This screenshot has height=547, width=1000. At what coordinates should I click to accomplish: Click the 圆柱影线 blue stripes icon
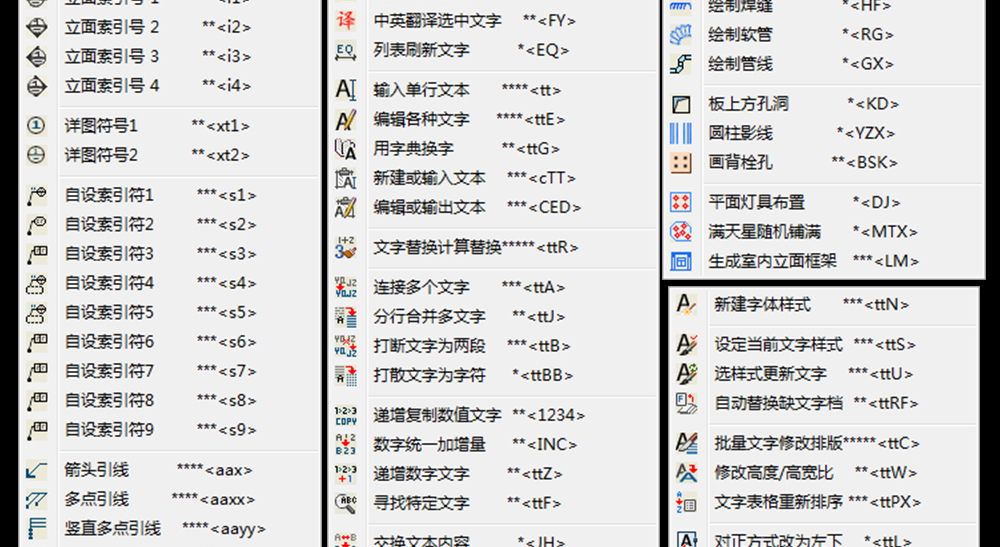pos(681,133)
